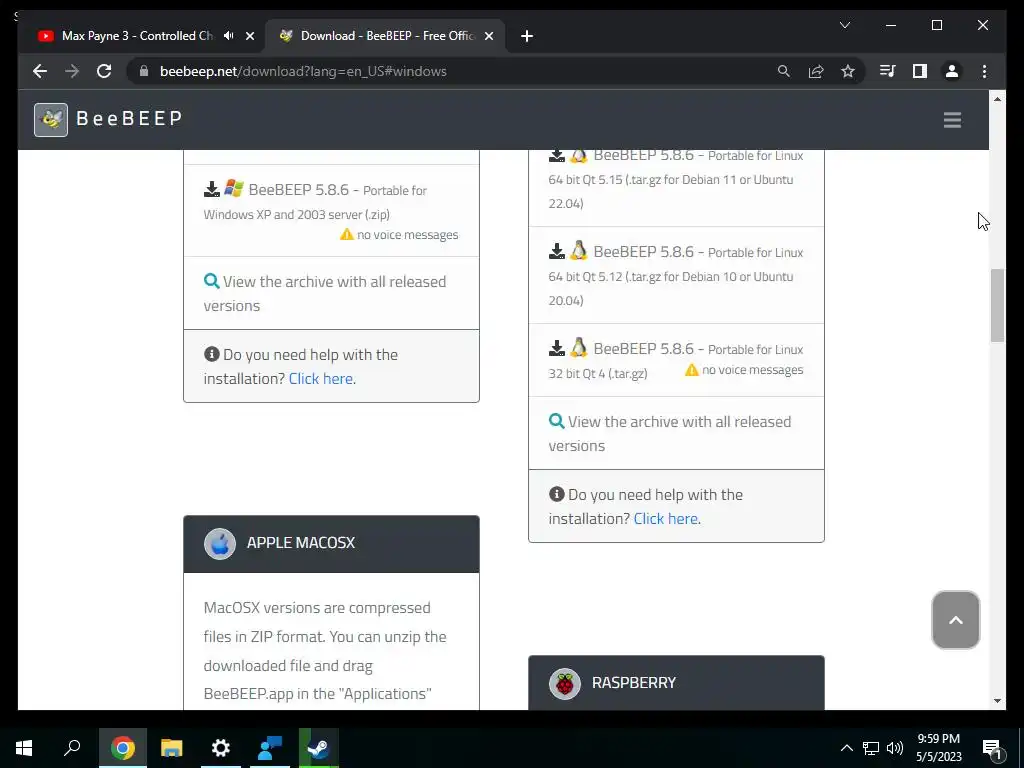The width and height of the screenshot is (1024, 768).
Task: Open a new browser tab
Action: (527, 36)
